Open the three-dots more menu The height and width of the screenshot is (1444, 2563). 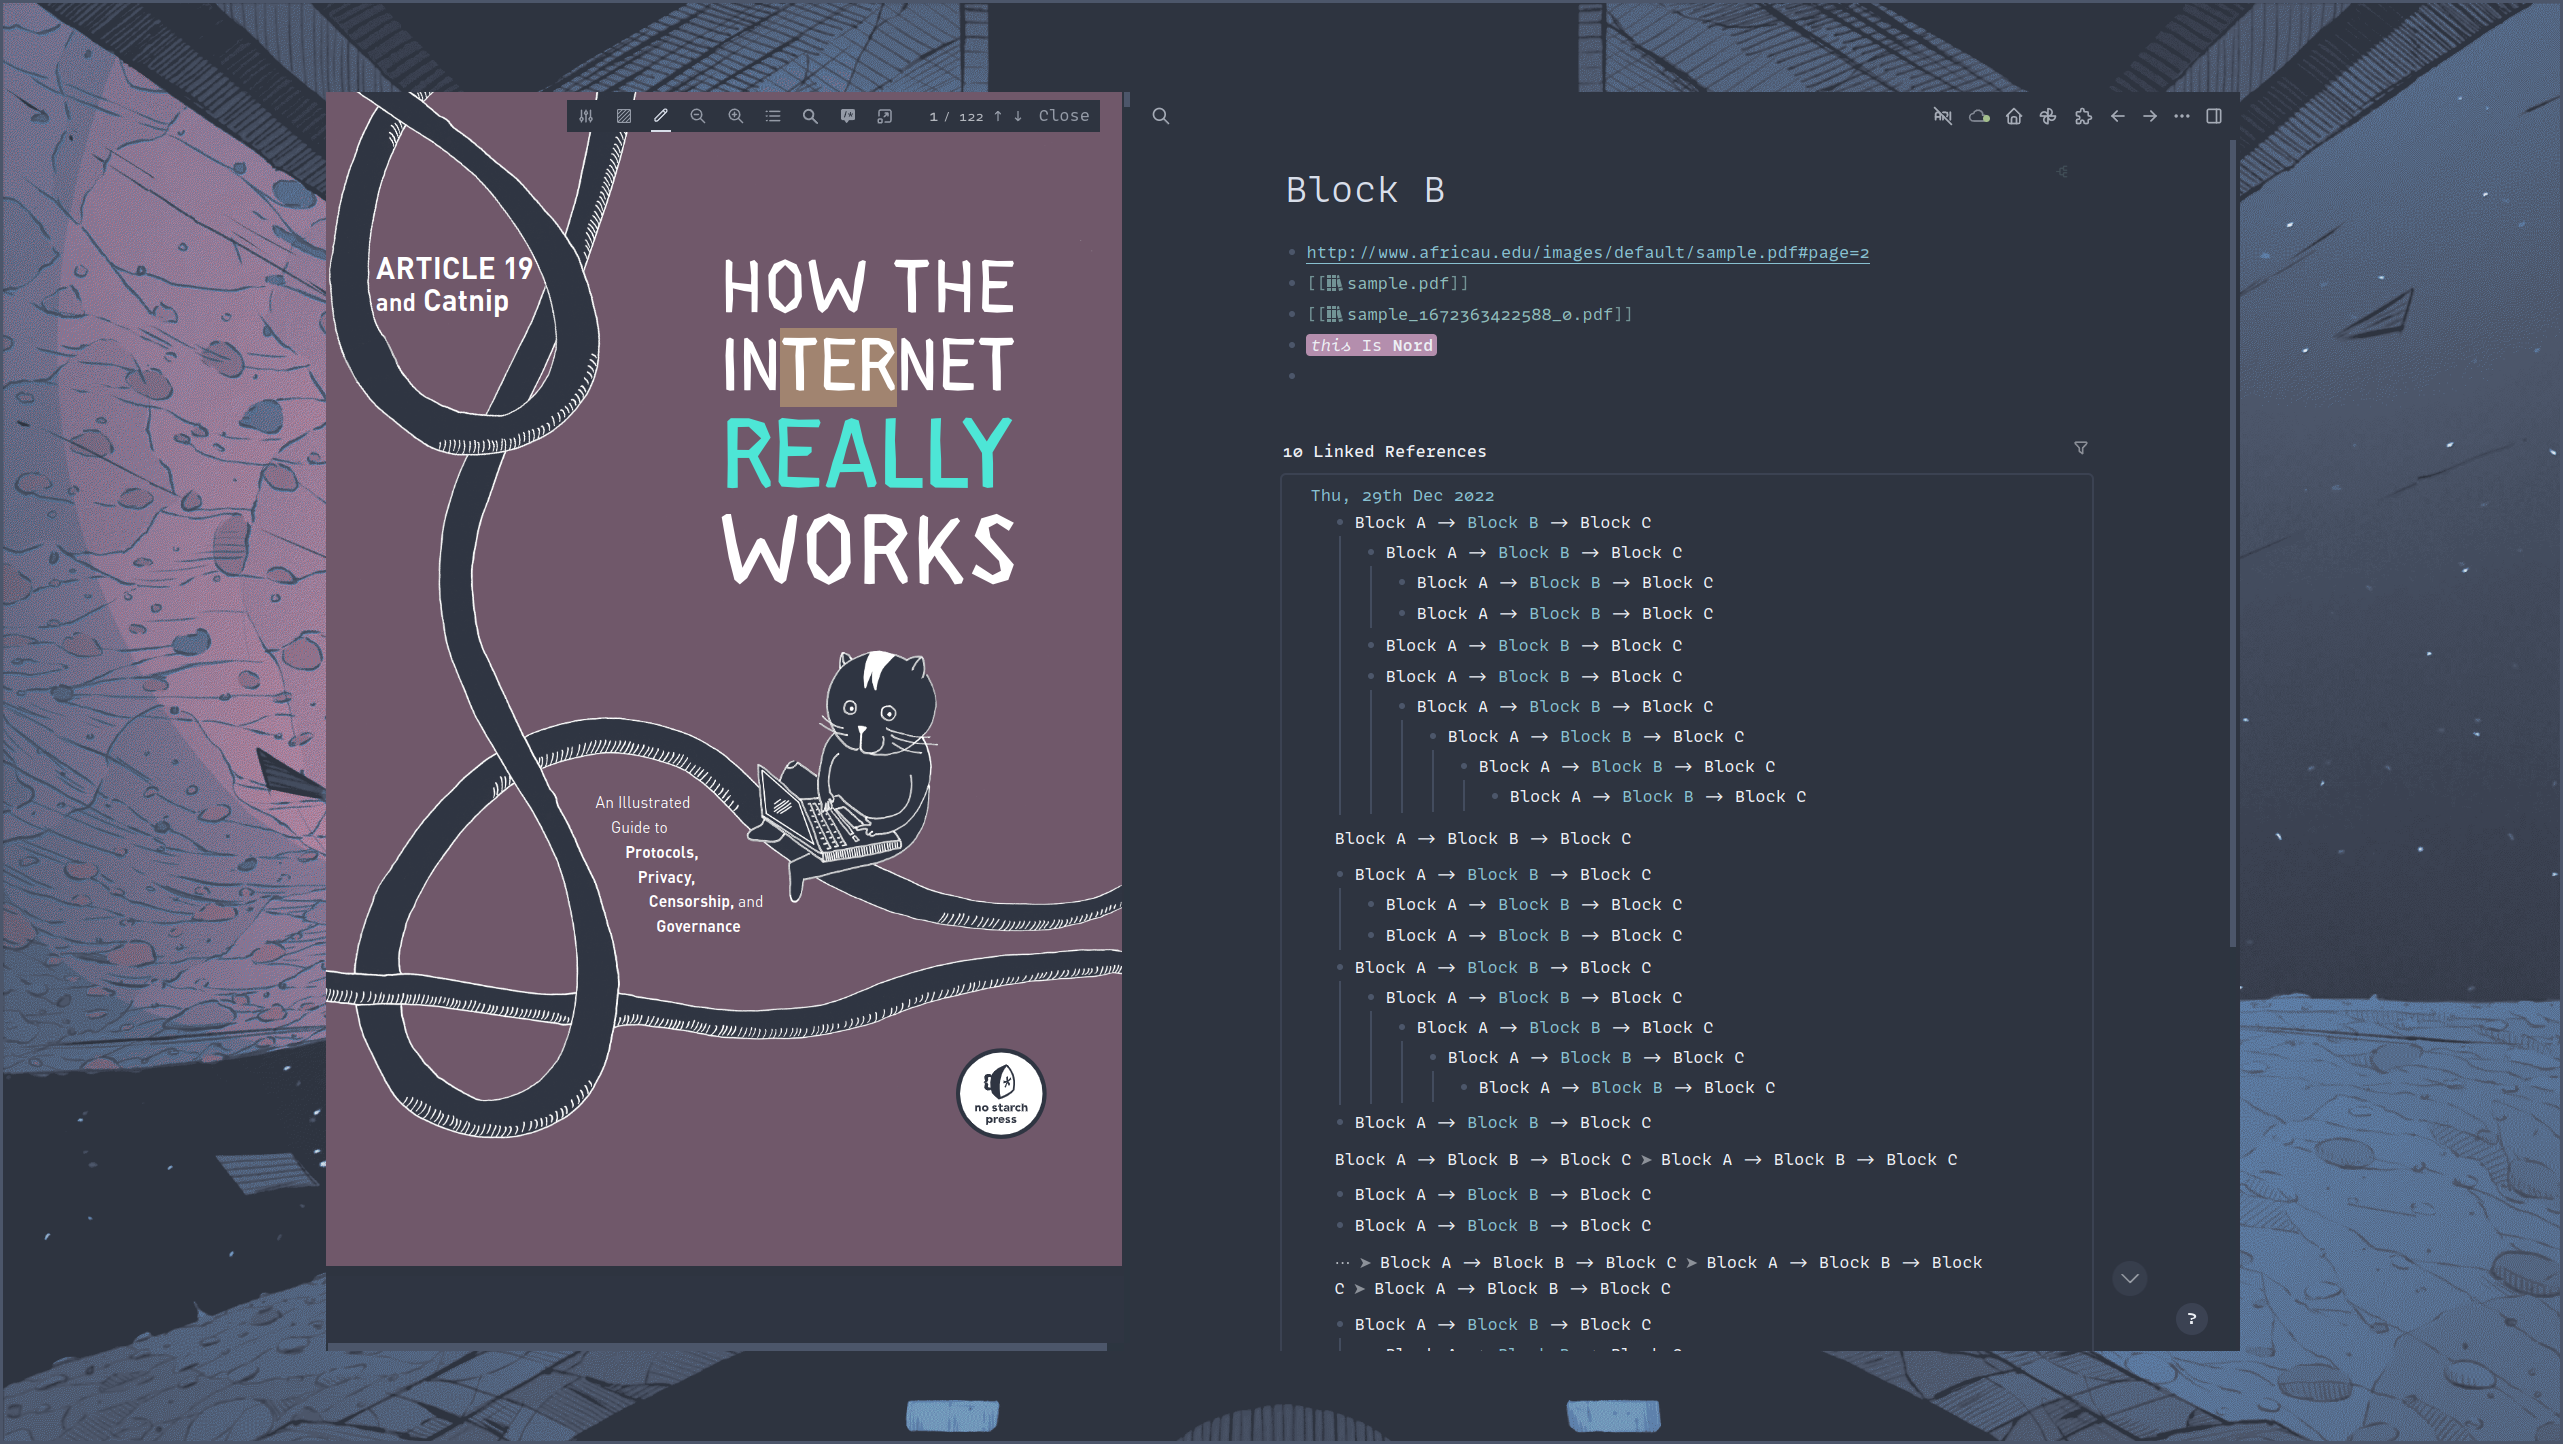[x=2182, y=116]
